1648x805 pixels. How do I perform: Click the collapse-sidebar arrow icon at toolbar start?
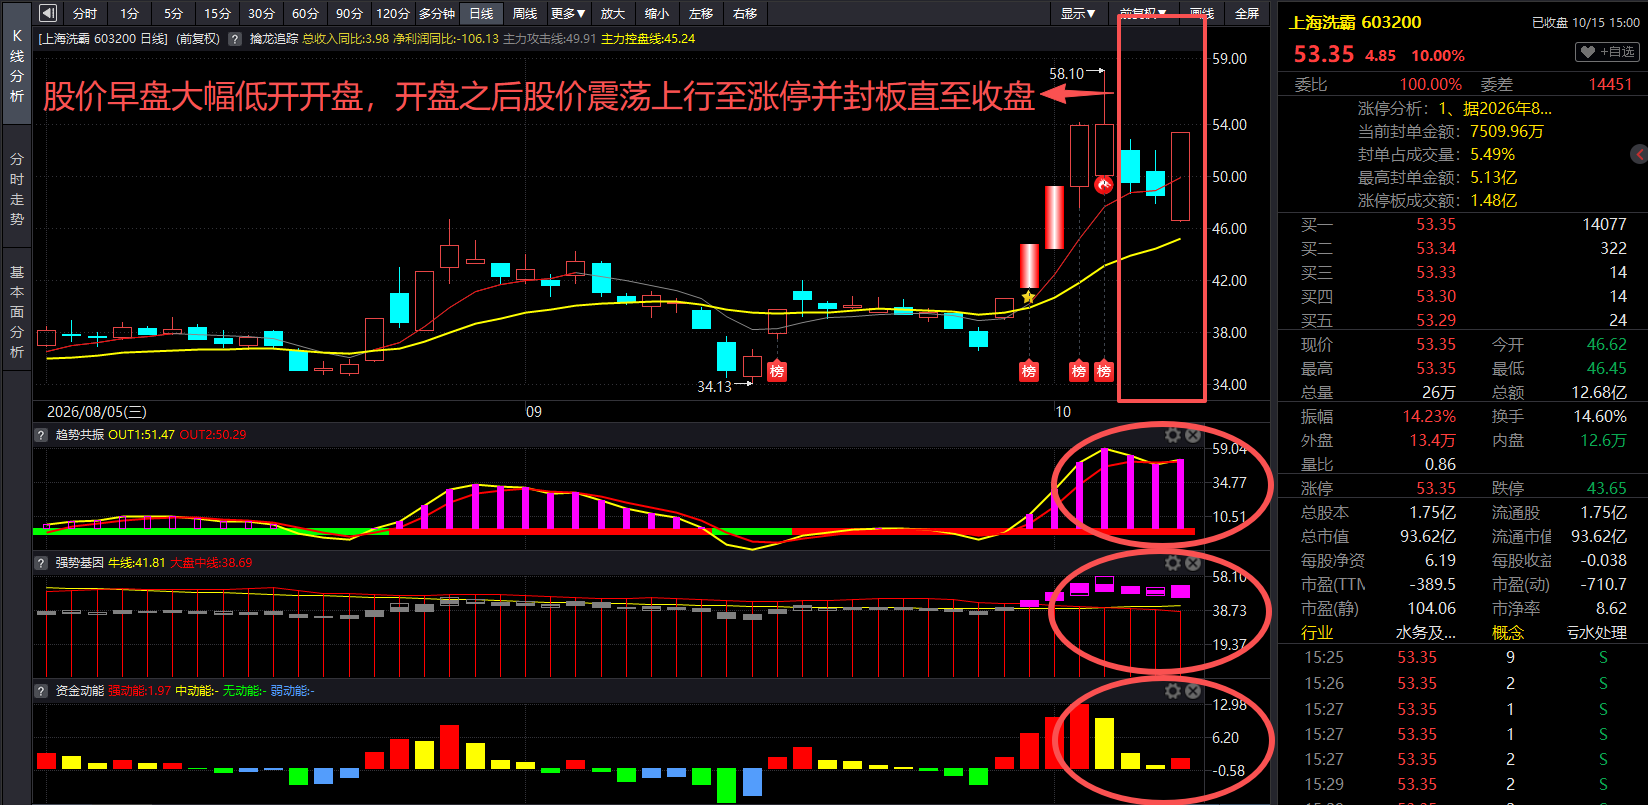(x=48, y=13)
